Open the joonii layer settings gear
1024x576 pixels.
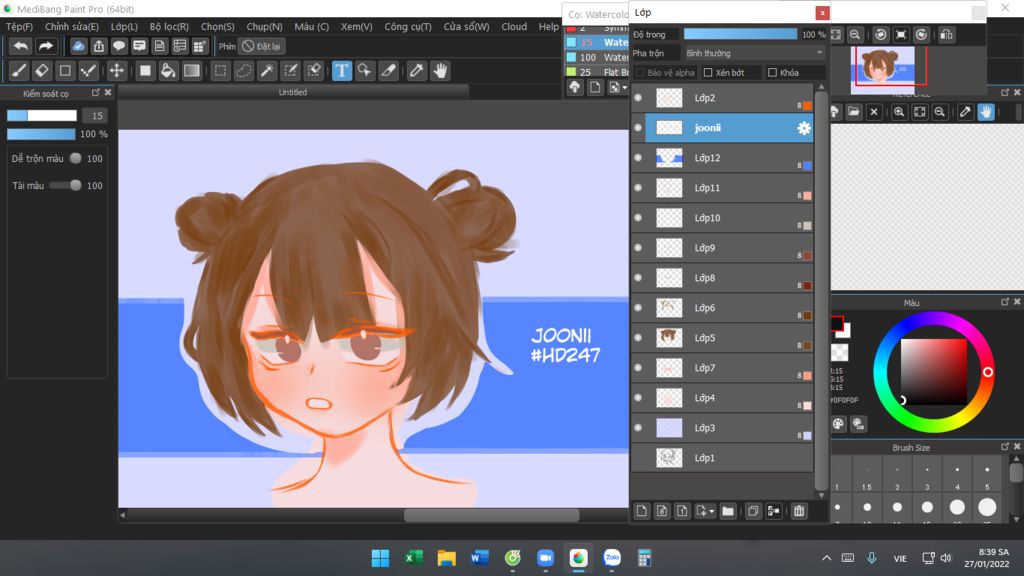click(x=804, y=128)
